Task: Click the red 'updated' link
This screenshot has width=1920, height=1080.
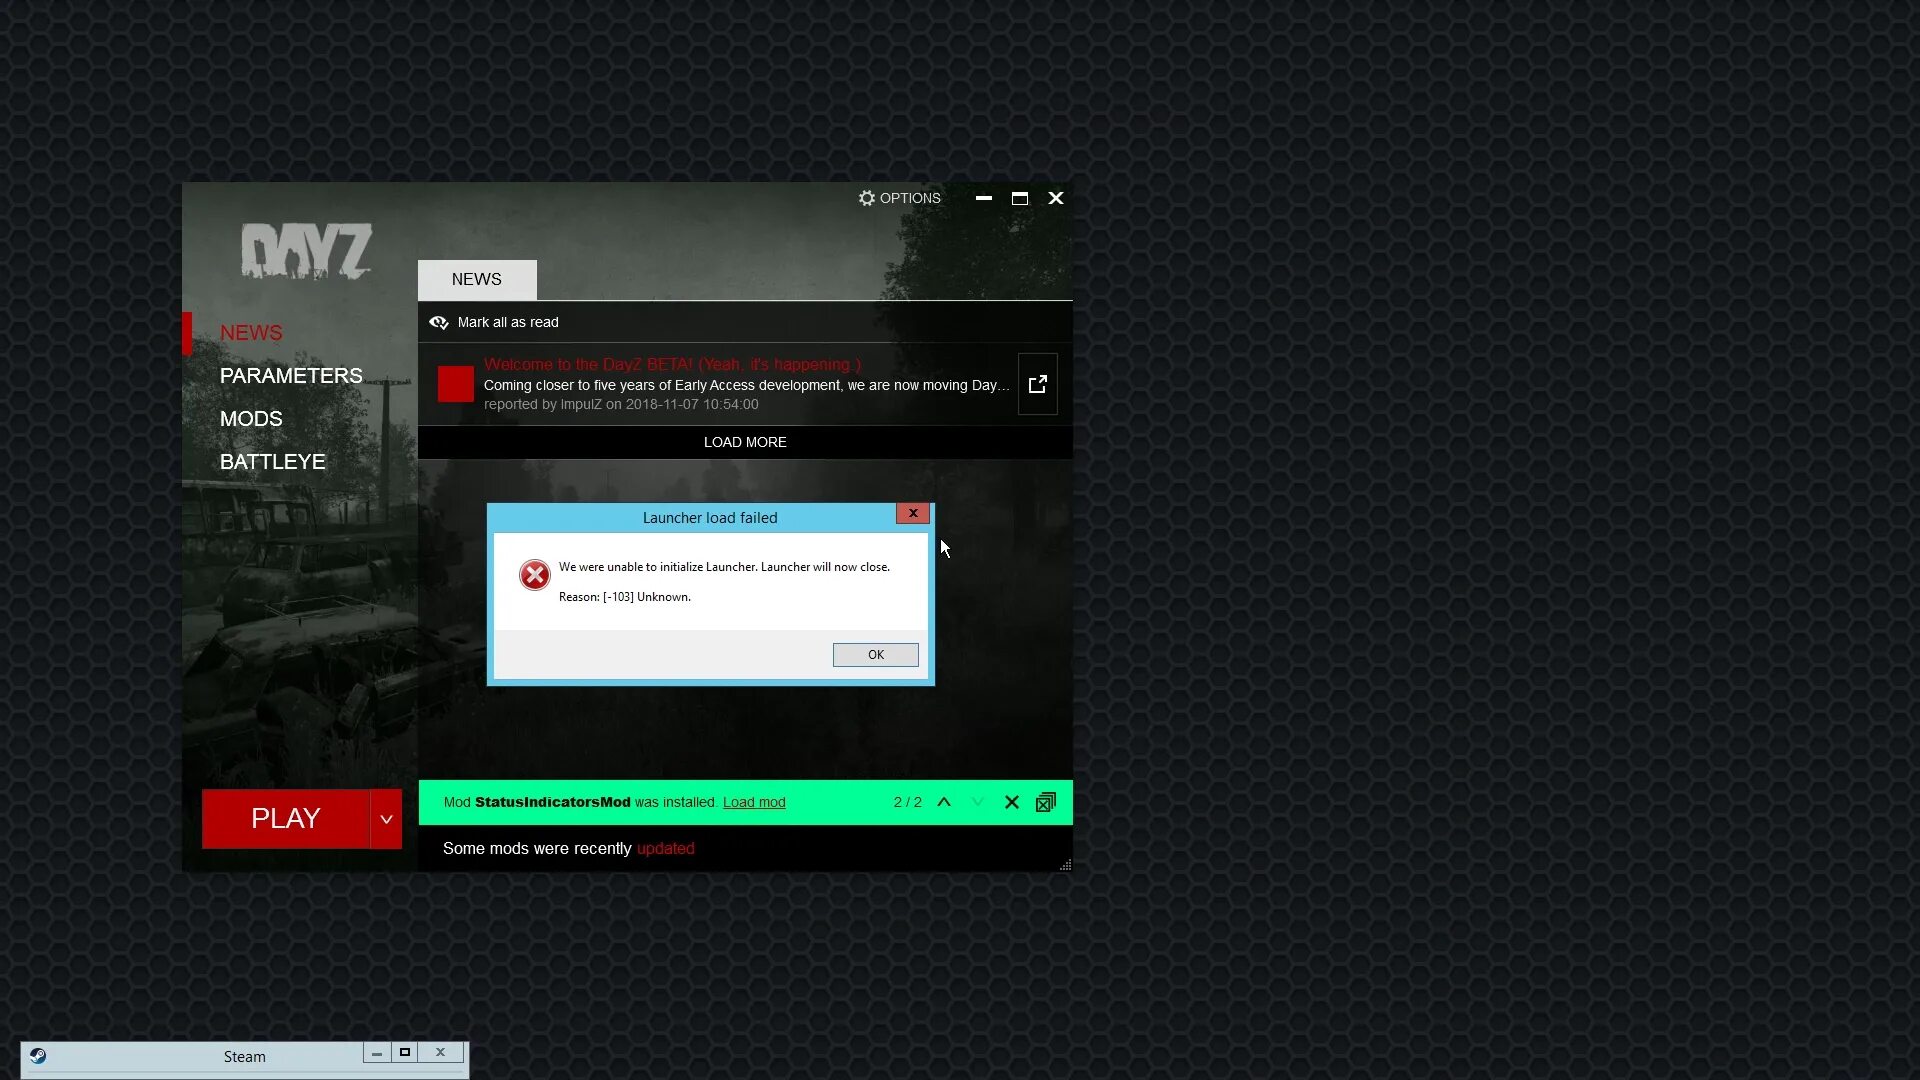Action: (x=666, y=849)
